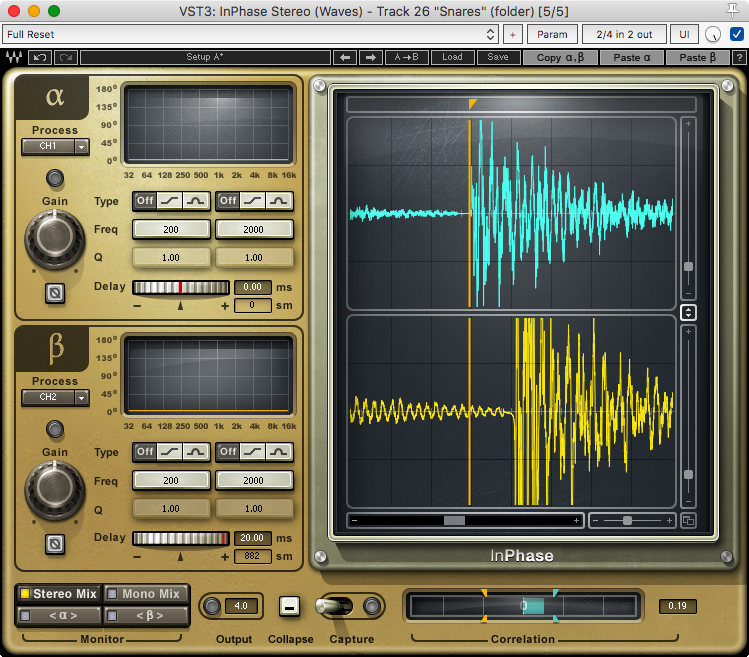Viewport: 749px width, 657px height.
Task: Enable Mono Mix monitoring
Action: [x=143, y=594]
